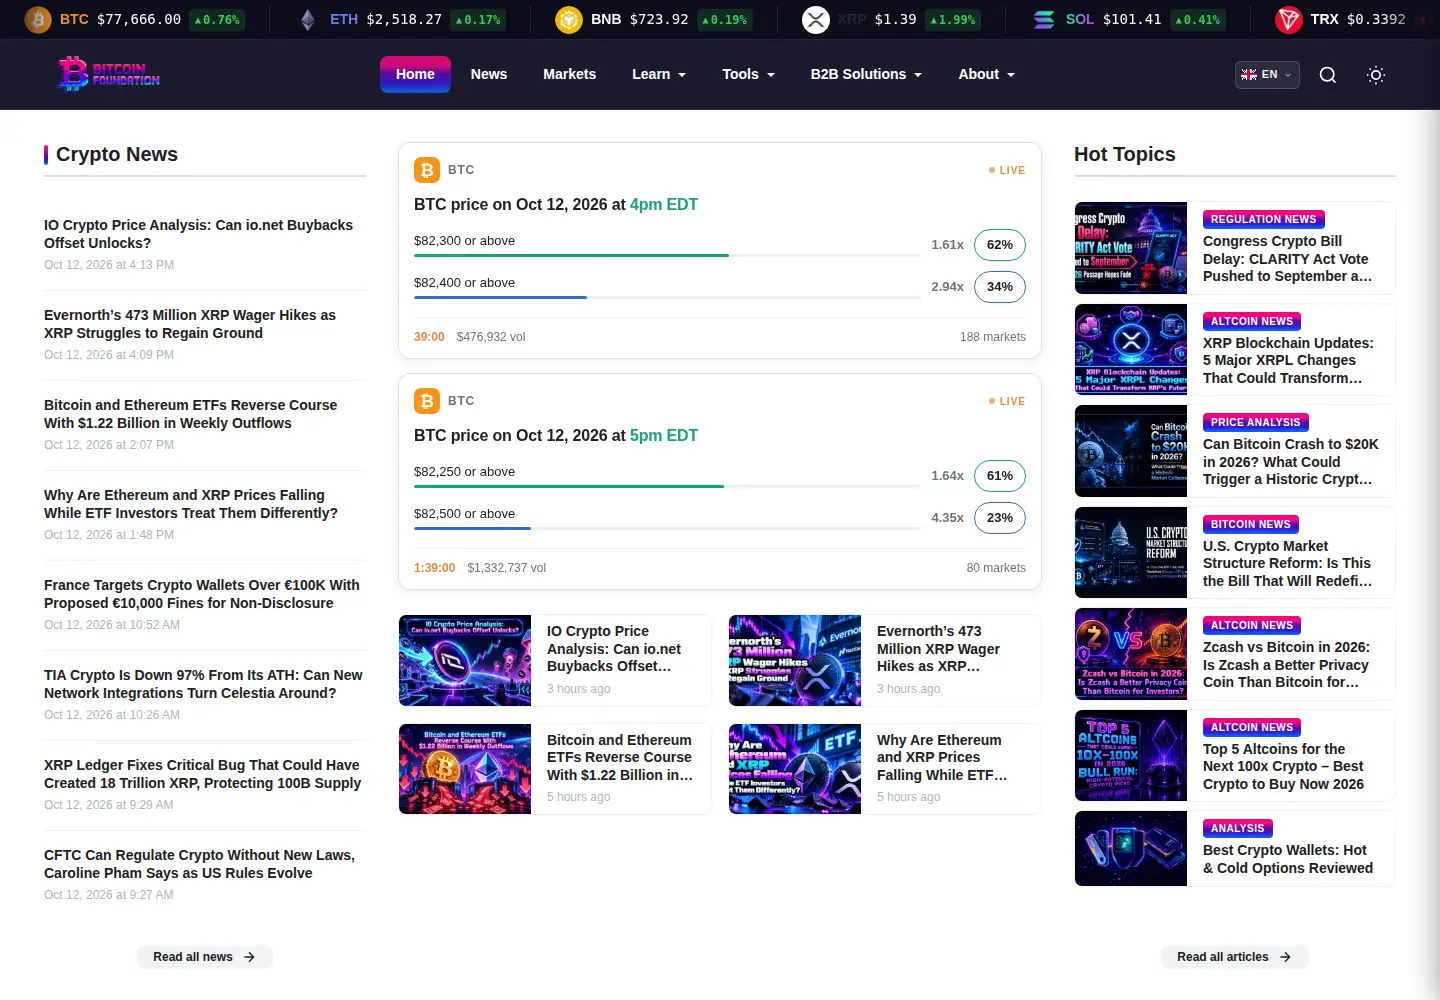
Task: Open the News nav item
Action: (x=489, y=74)
